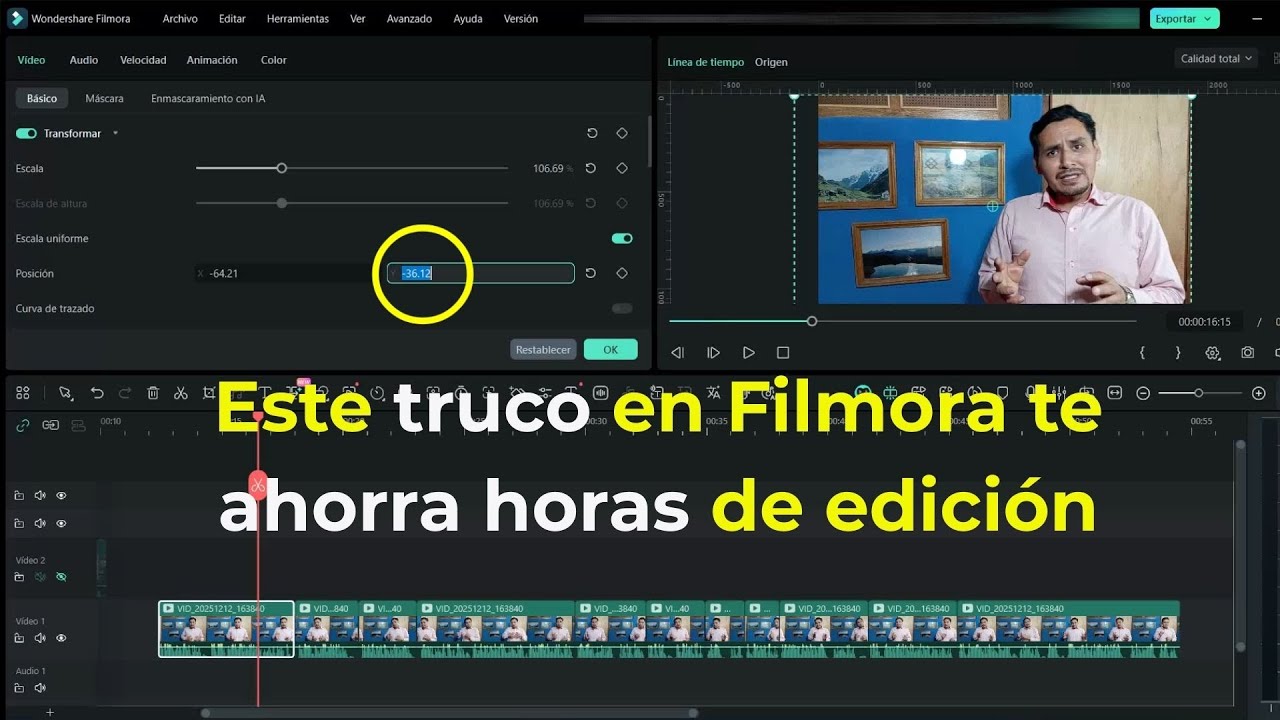Toggle the green auto-link chain icon
1280x720 pixels.
pos(23,425)
